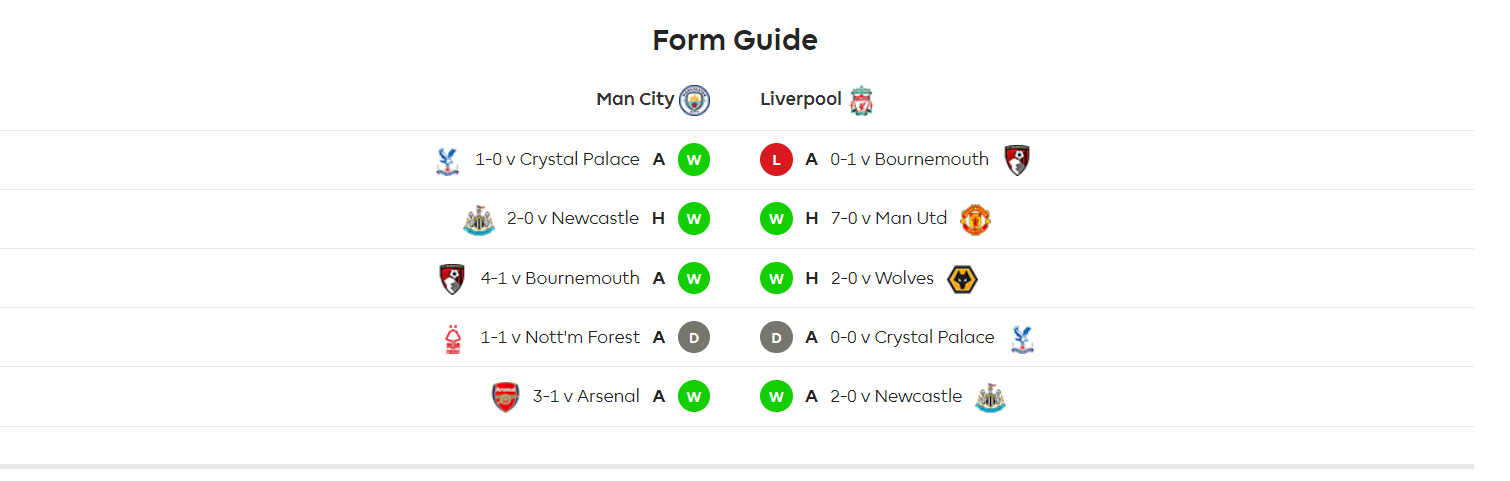Viewport: 1510px width, 481px height.
Task: Select the Man City team name
Action: click(635, 99)
